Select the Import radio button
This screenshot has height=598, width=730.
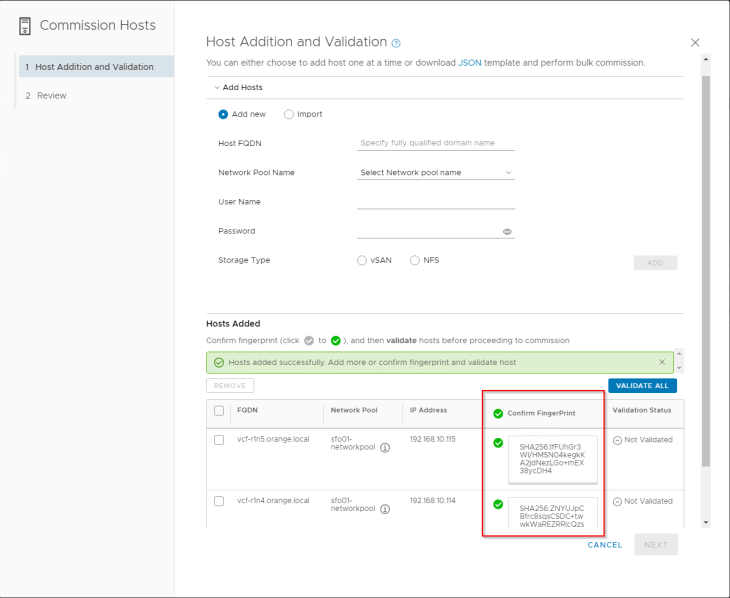pos(289,114)
